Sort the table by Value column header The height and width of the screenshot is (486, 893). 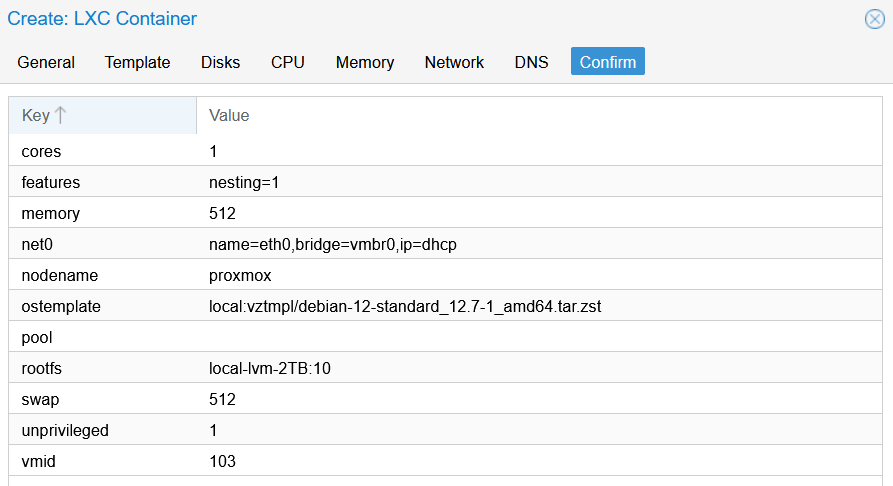(229, 115)
